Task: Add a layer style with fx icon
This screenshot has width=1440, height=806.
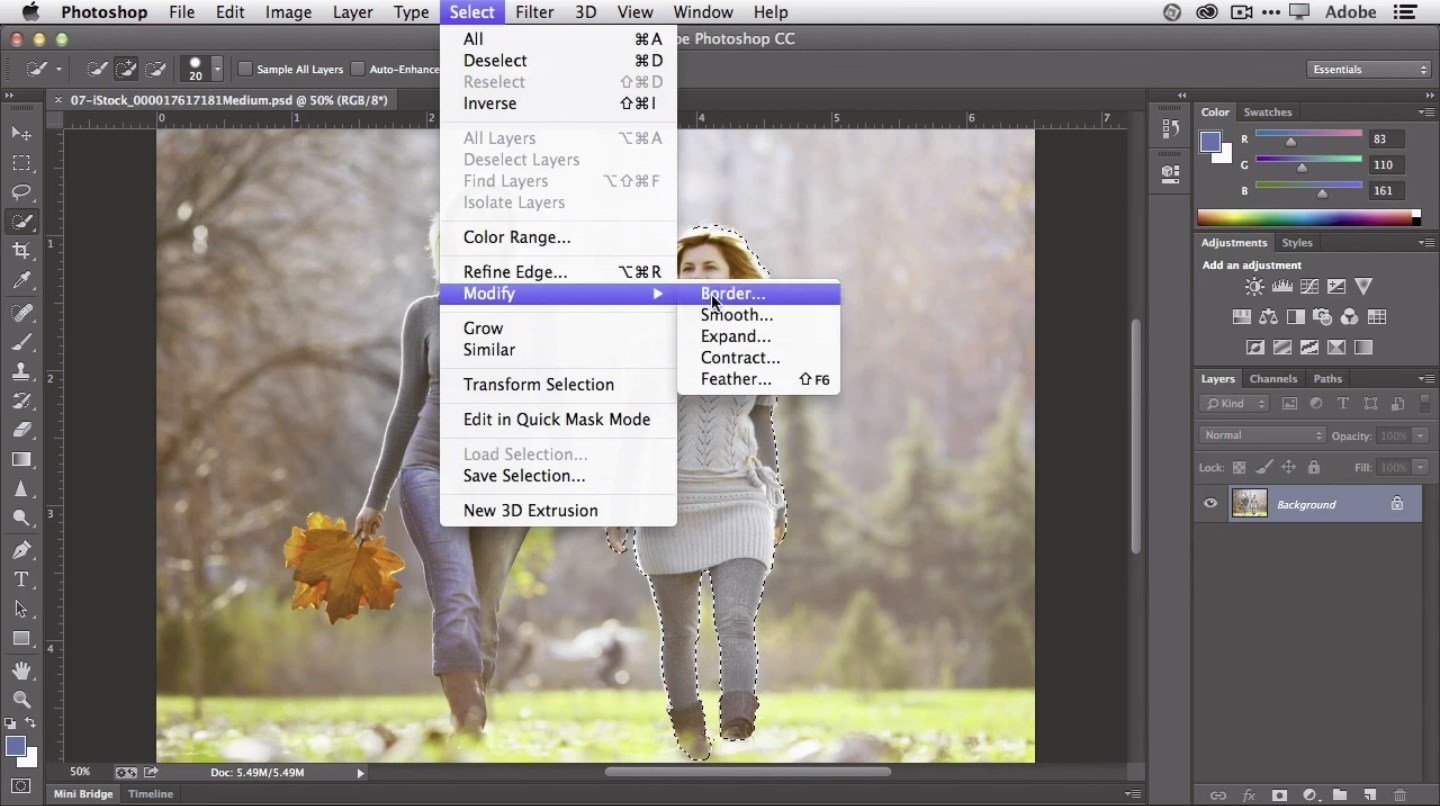Action: tap(1248, 796)
